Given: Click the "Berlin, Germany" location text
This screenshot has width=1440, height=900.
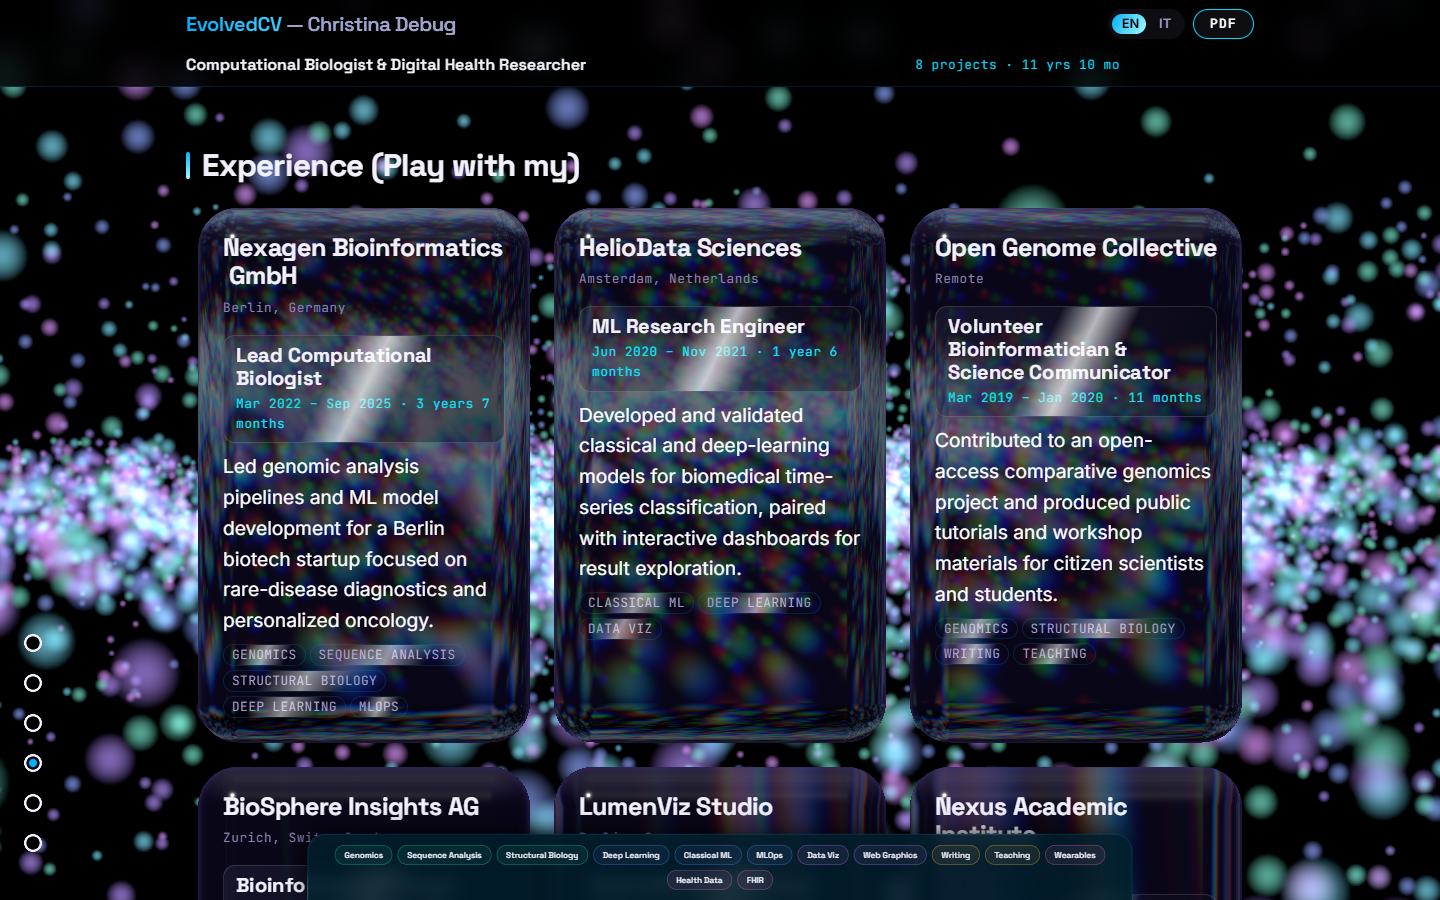Looking at the screenshot, I should click(x=284, y=308).
